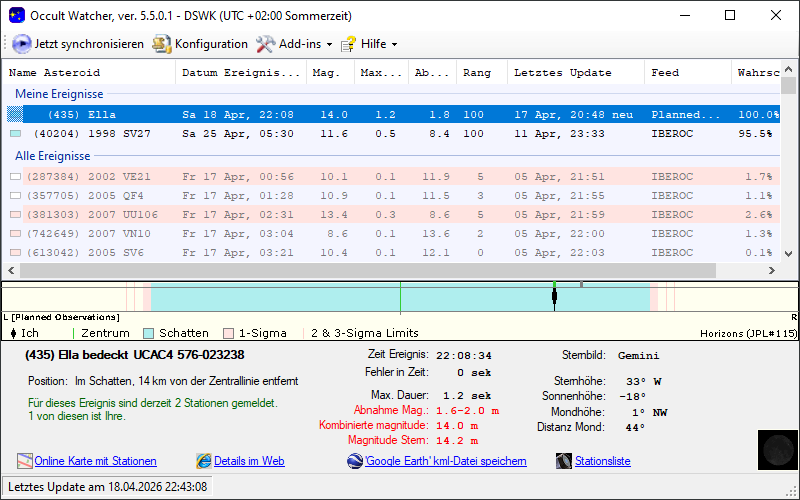This screenshot has width=800, height=500.
Task: Open Details im Web link
Action: [249, 461]
